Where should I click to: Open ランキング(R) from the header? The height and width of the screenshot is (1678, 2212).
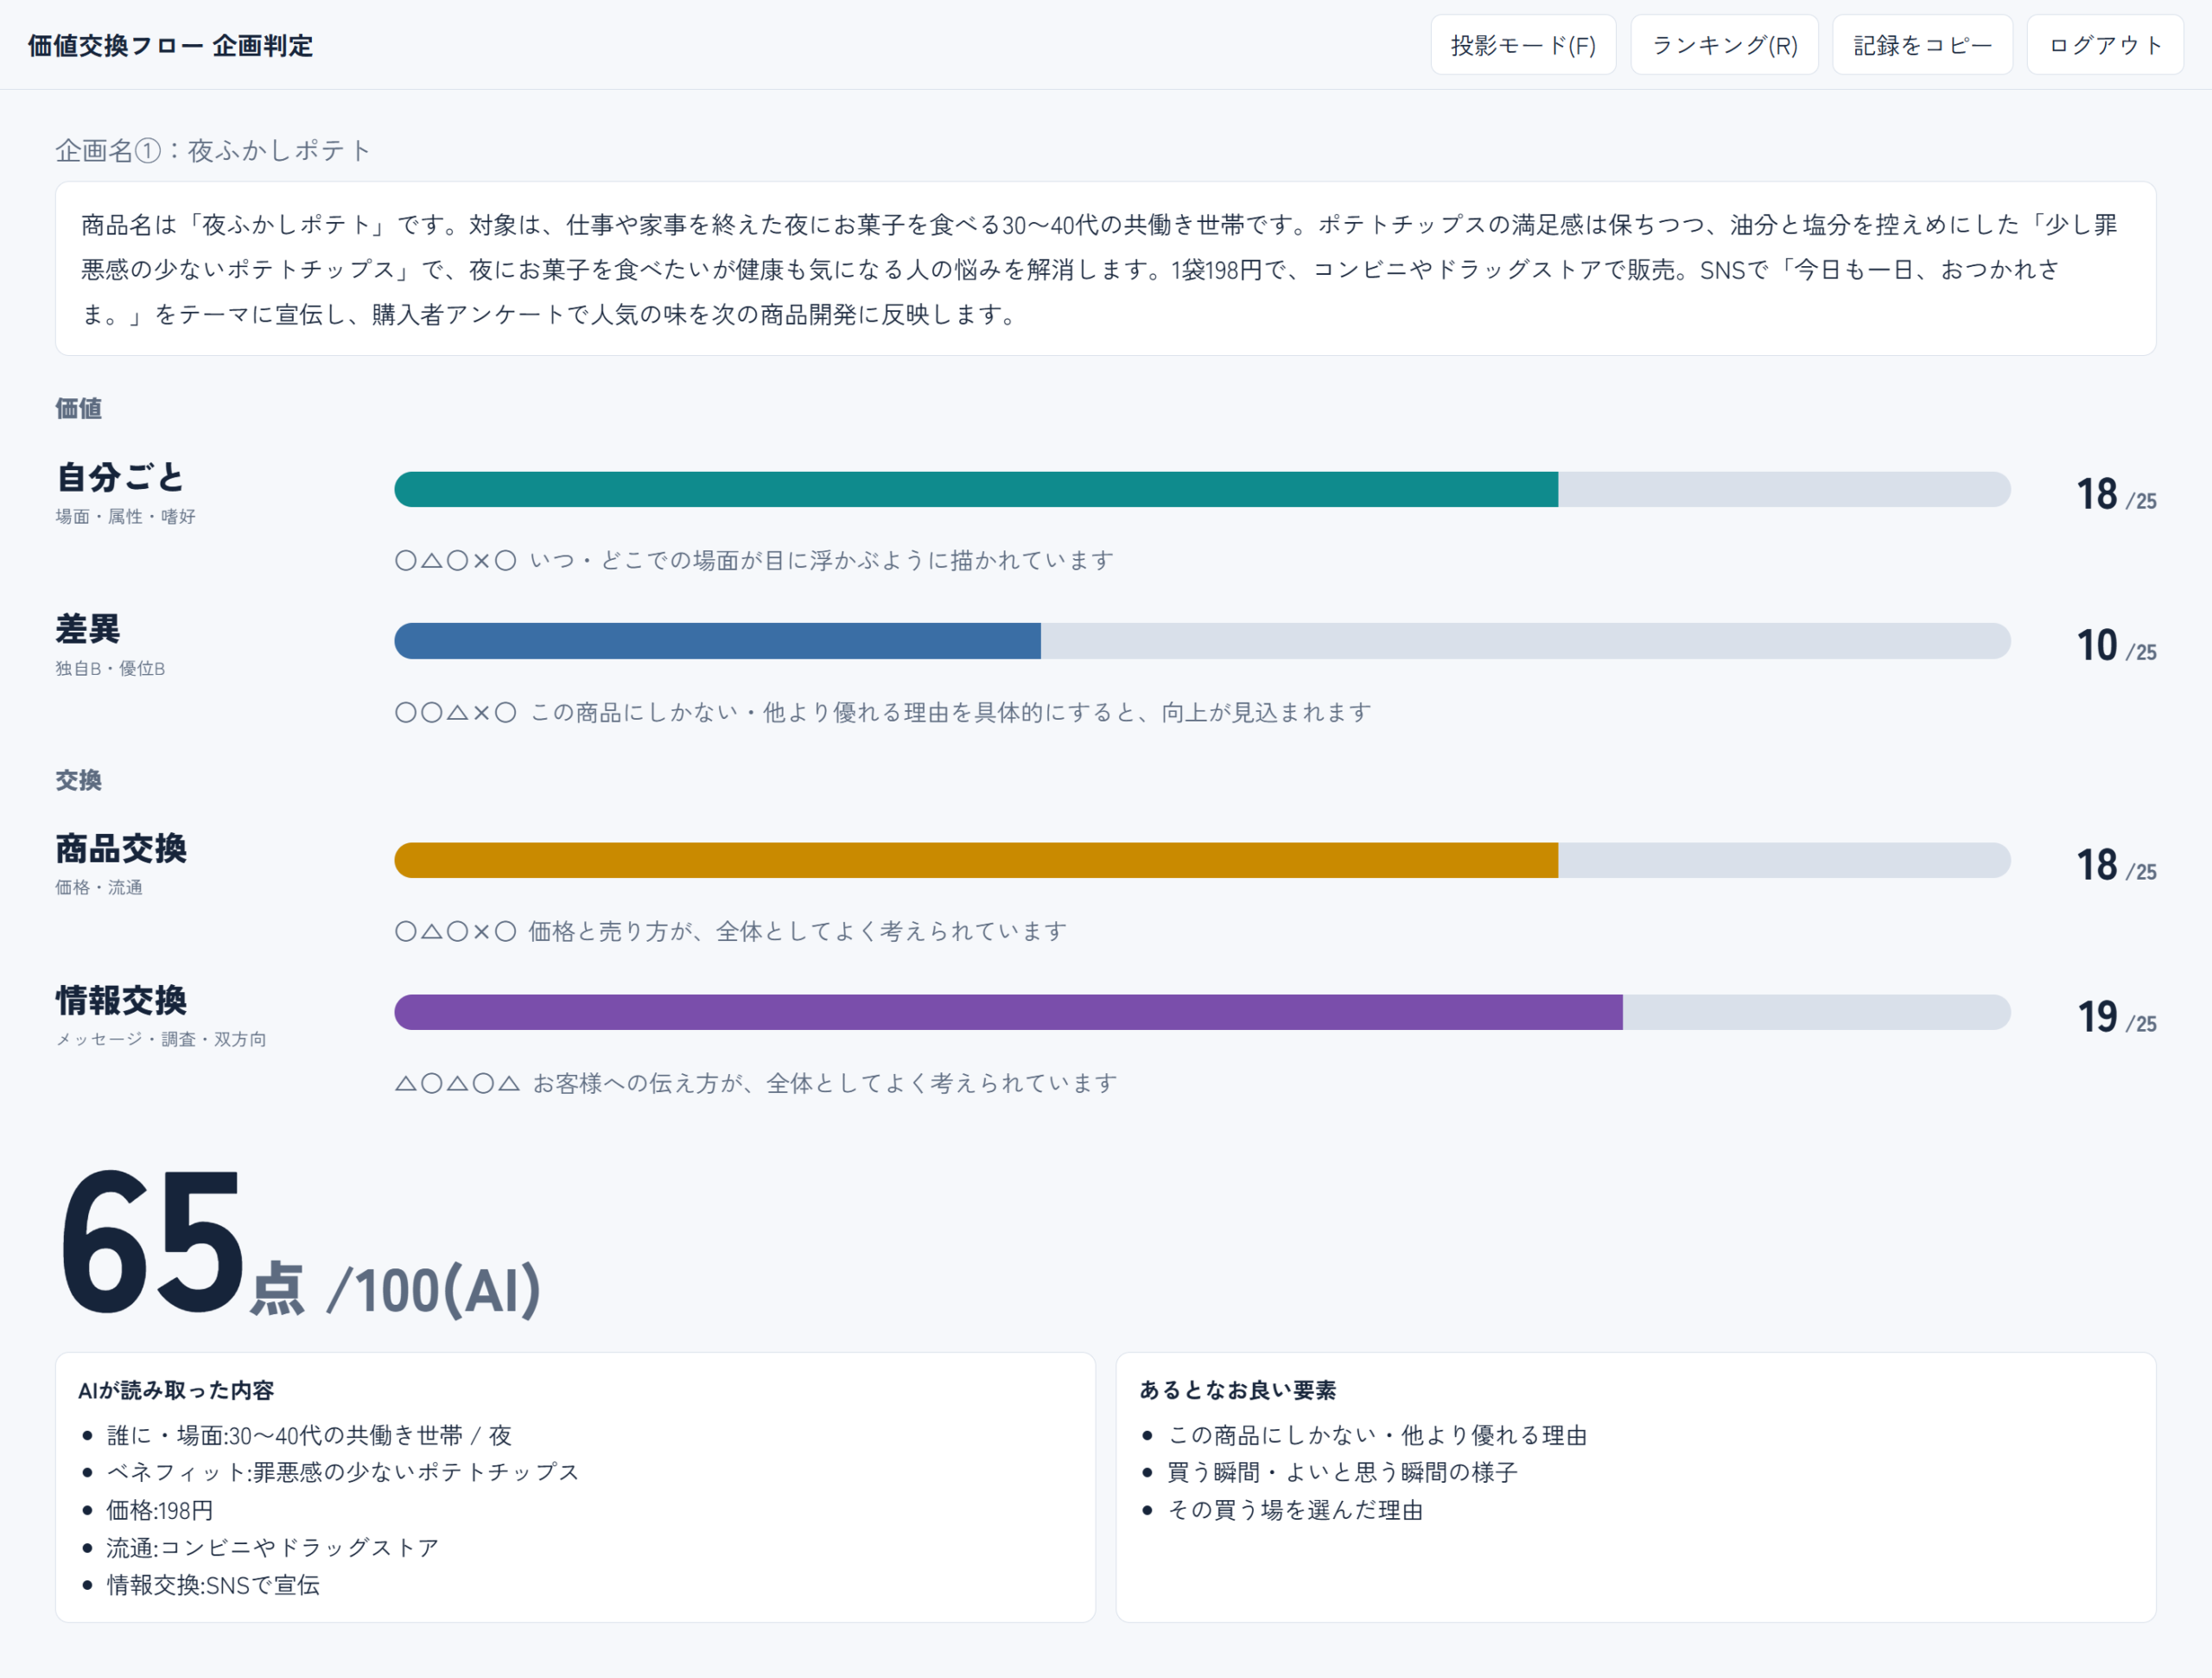point(1724,45)
